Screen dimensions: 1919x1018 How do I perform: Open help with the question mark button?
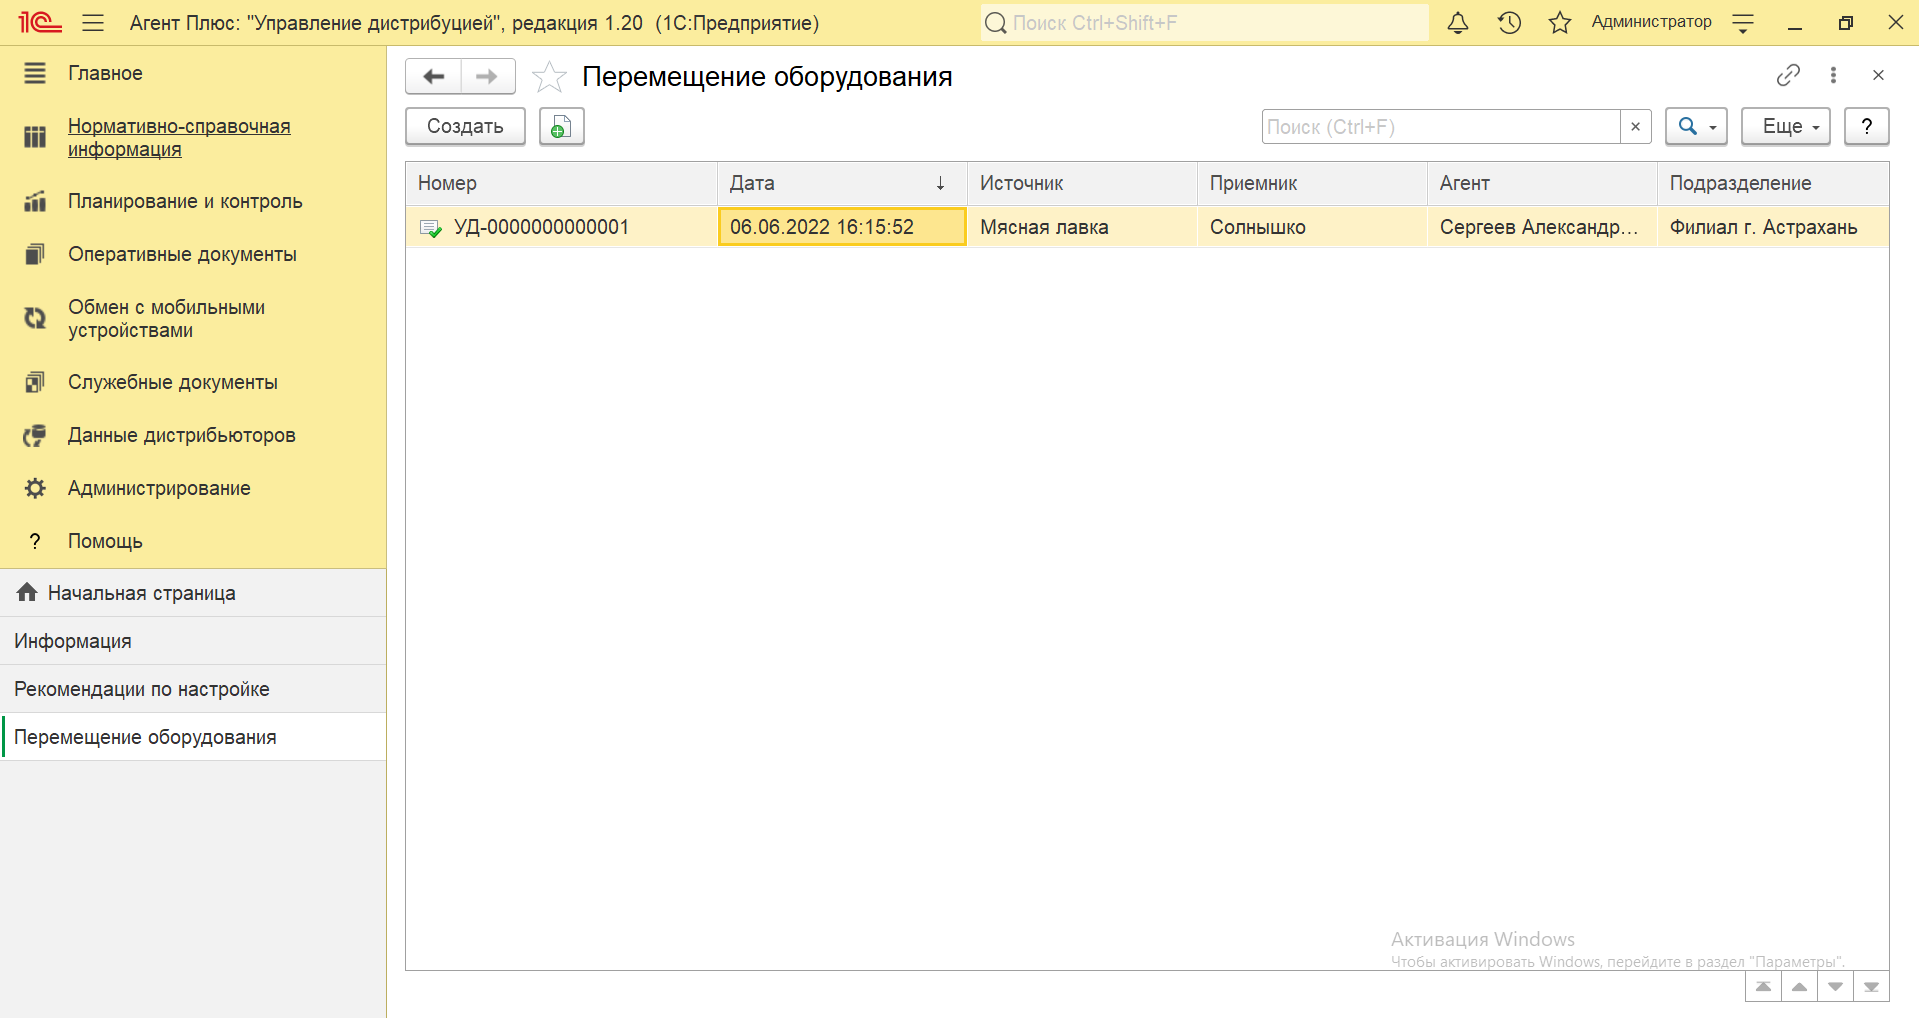(x=1866, y=127)
